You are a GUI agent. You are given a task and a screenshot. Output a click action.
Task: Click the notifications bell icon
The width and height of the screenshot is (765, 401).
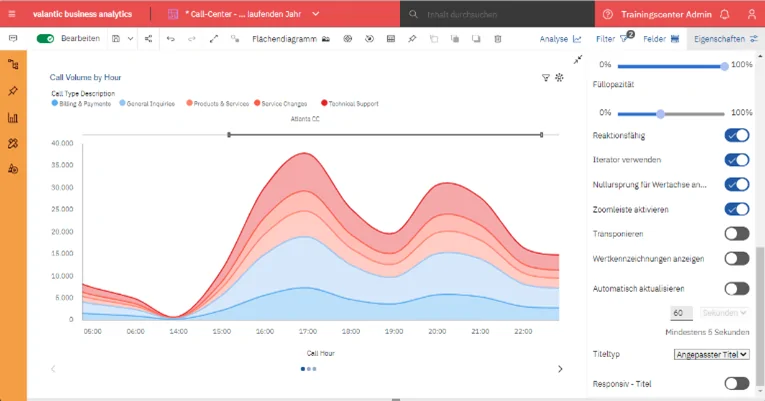(724, 14)
